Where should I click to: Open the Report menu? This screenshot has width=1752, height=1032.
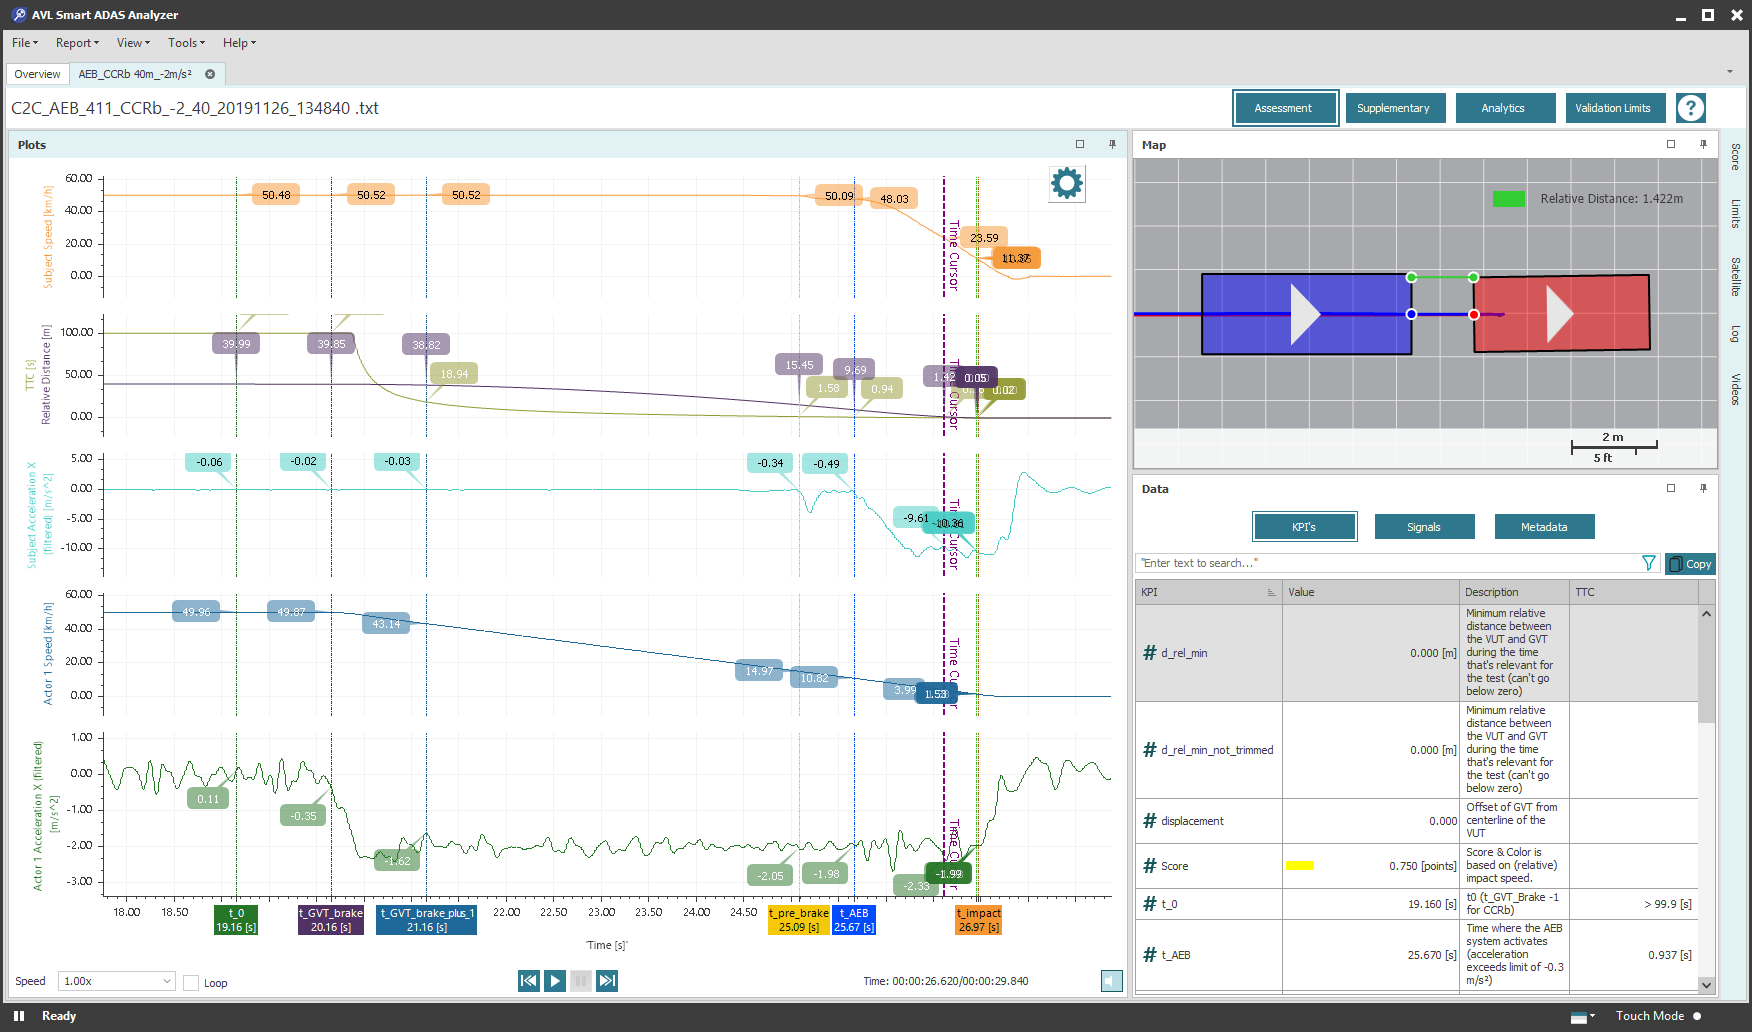(x=77, y=43)
